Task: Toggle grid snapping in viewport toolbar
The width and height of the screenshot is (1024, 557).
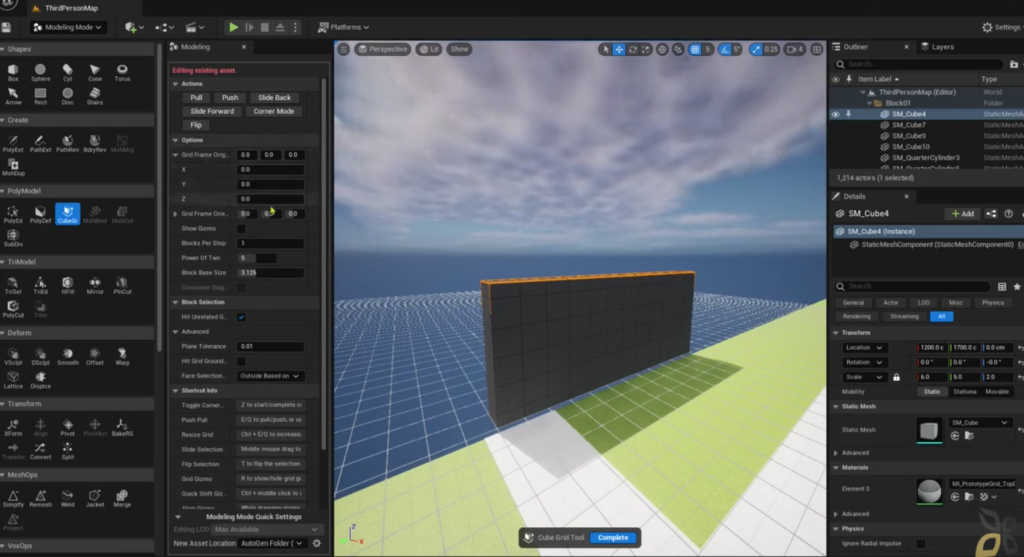Action: point(695,49)
